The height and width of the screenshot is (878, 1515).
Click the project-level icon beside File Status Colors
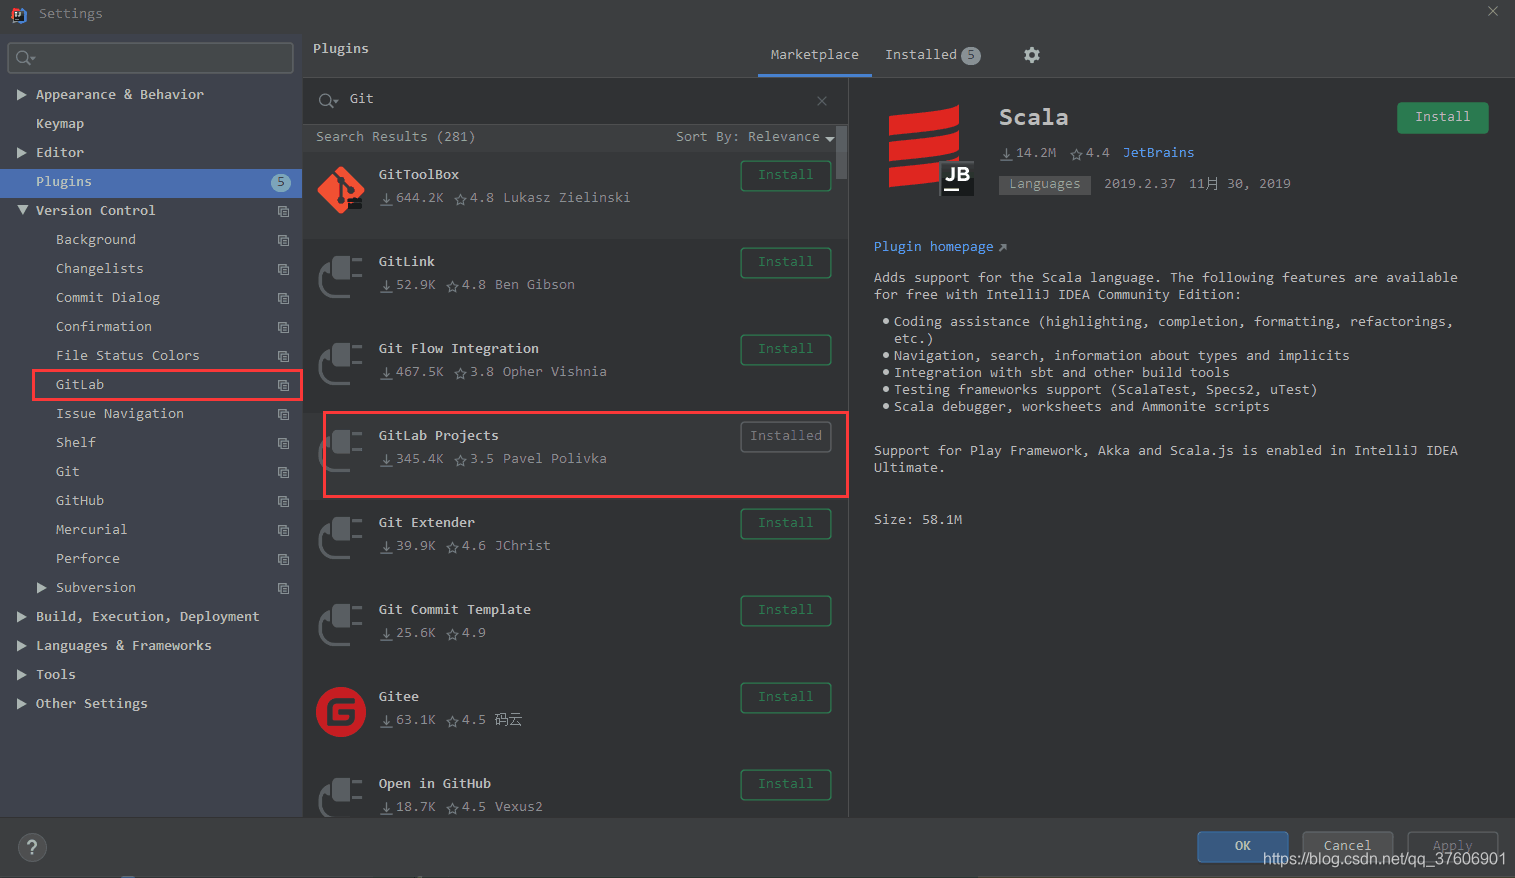click(x=284, y=356)
